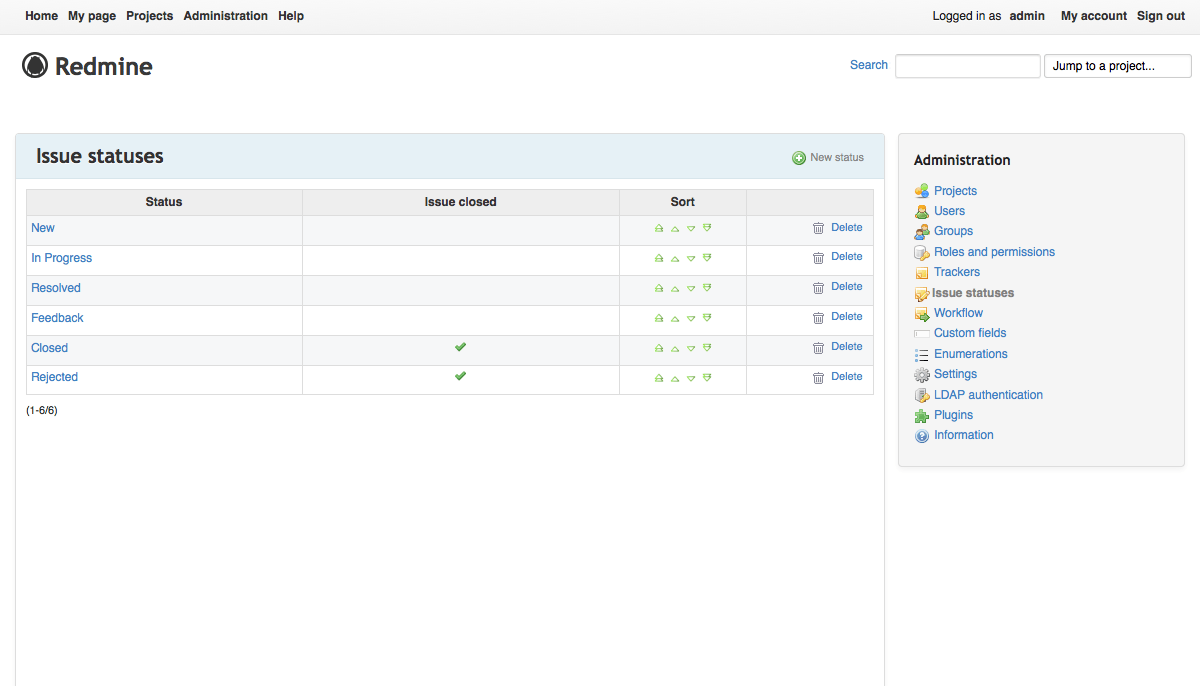Move the New status down one
This screenshot has height=686, width=1200.
coord(691,228)
